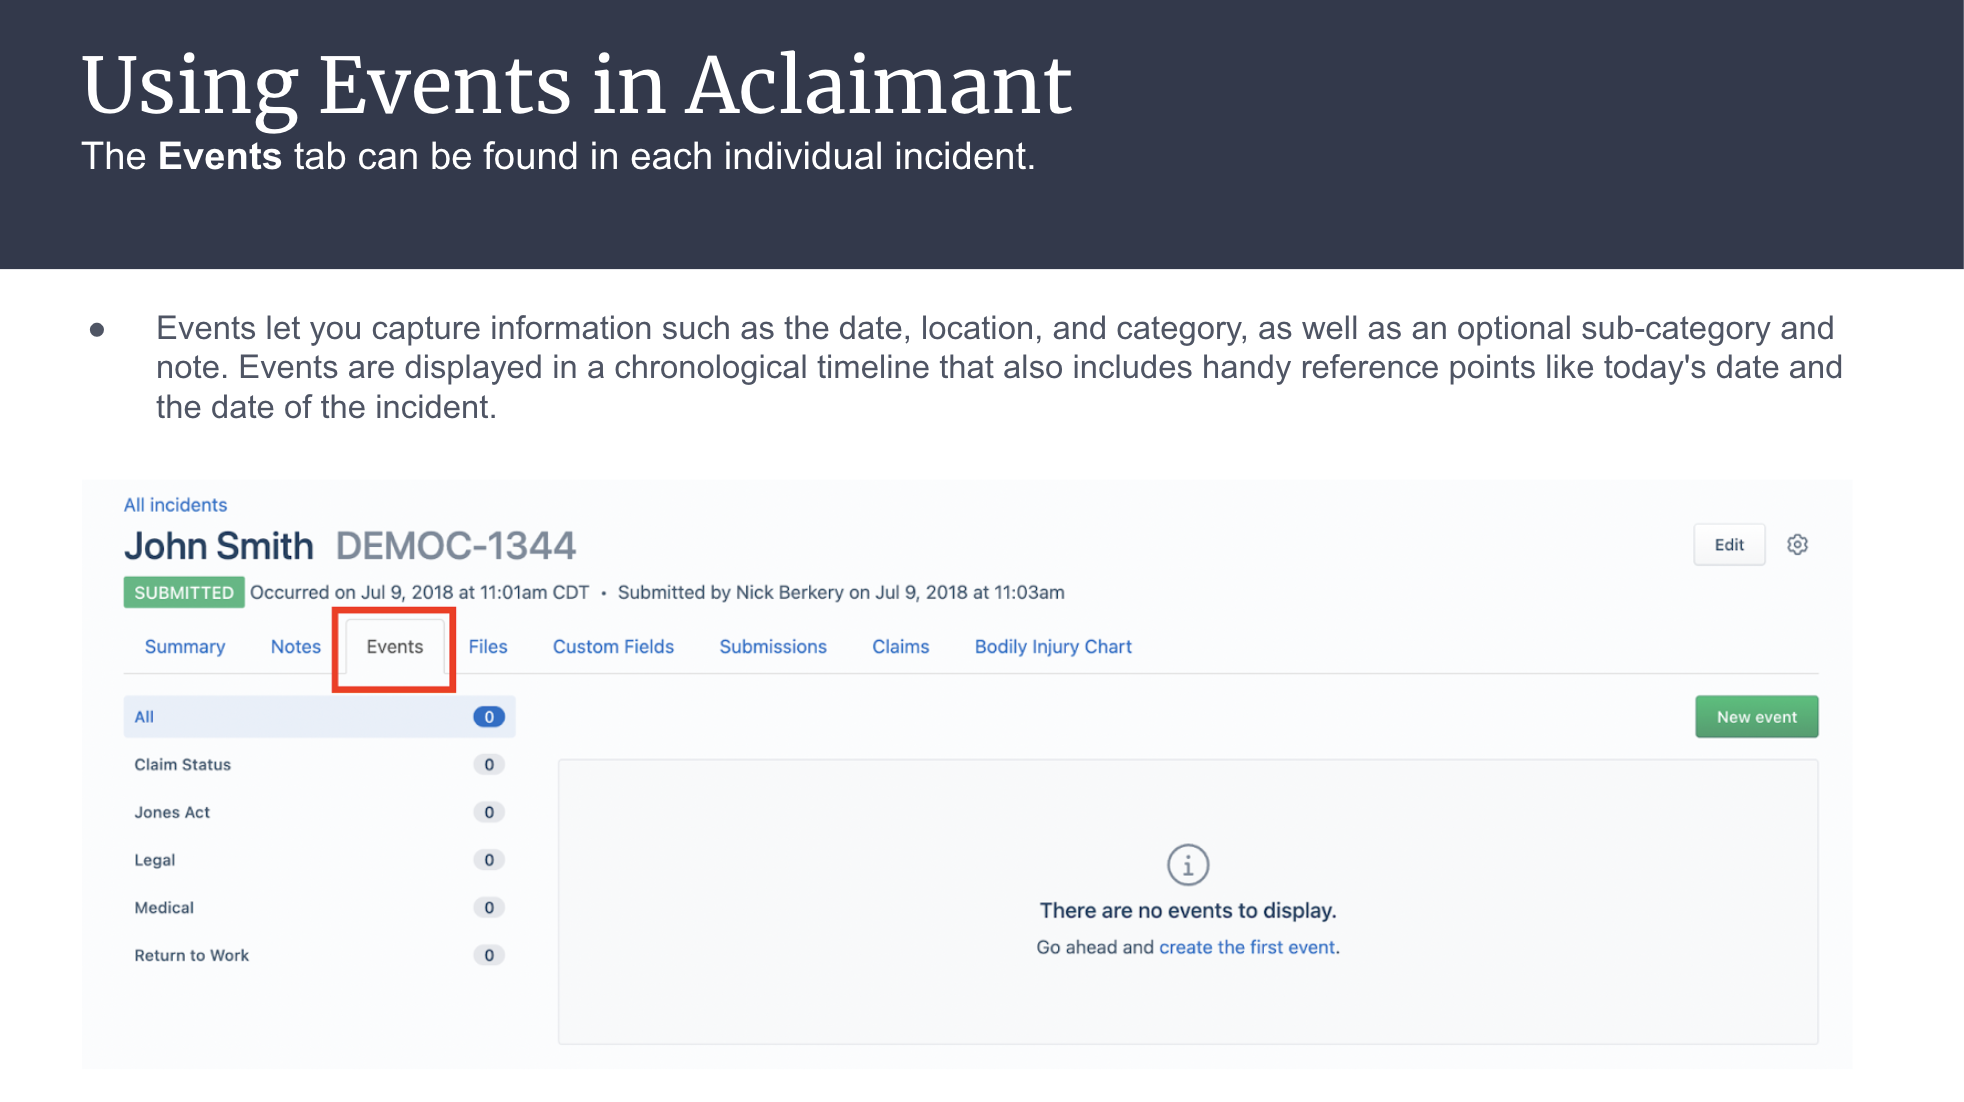Click the info icon above the no-events message
Image resolution: width=1964 pixels, height=1102 pixels.
coord(1188,865)
